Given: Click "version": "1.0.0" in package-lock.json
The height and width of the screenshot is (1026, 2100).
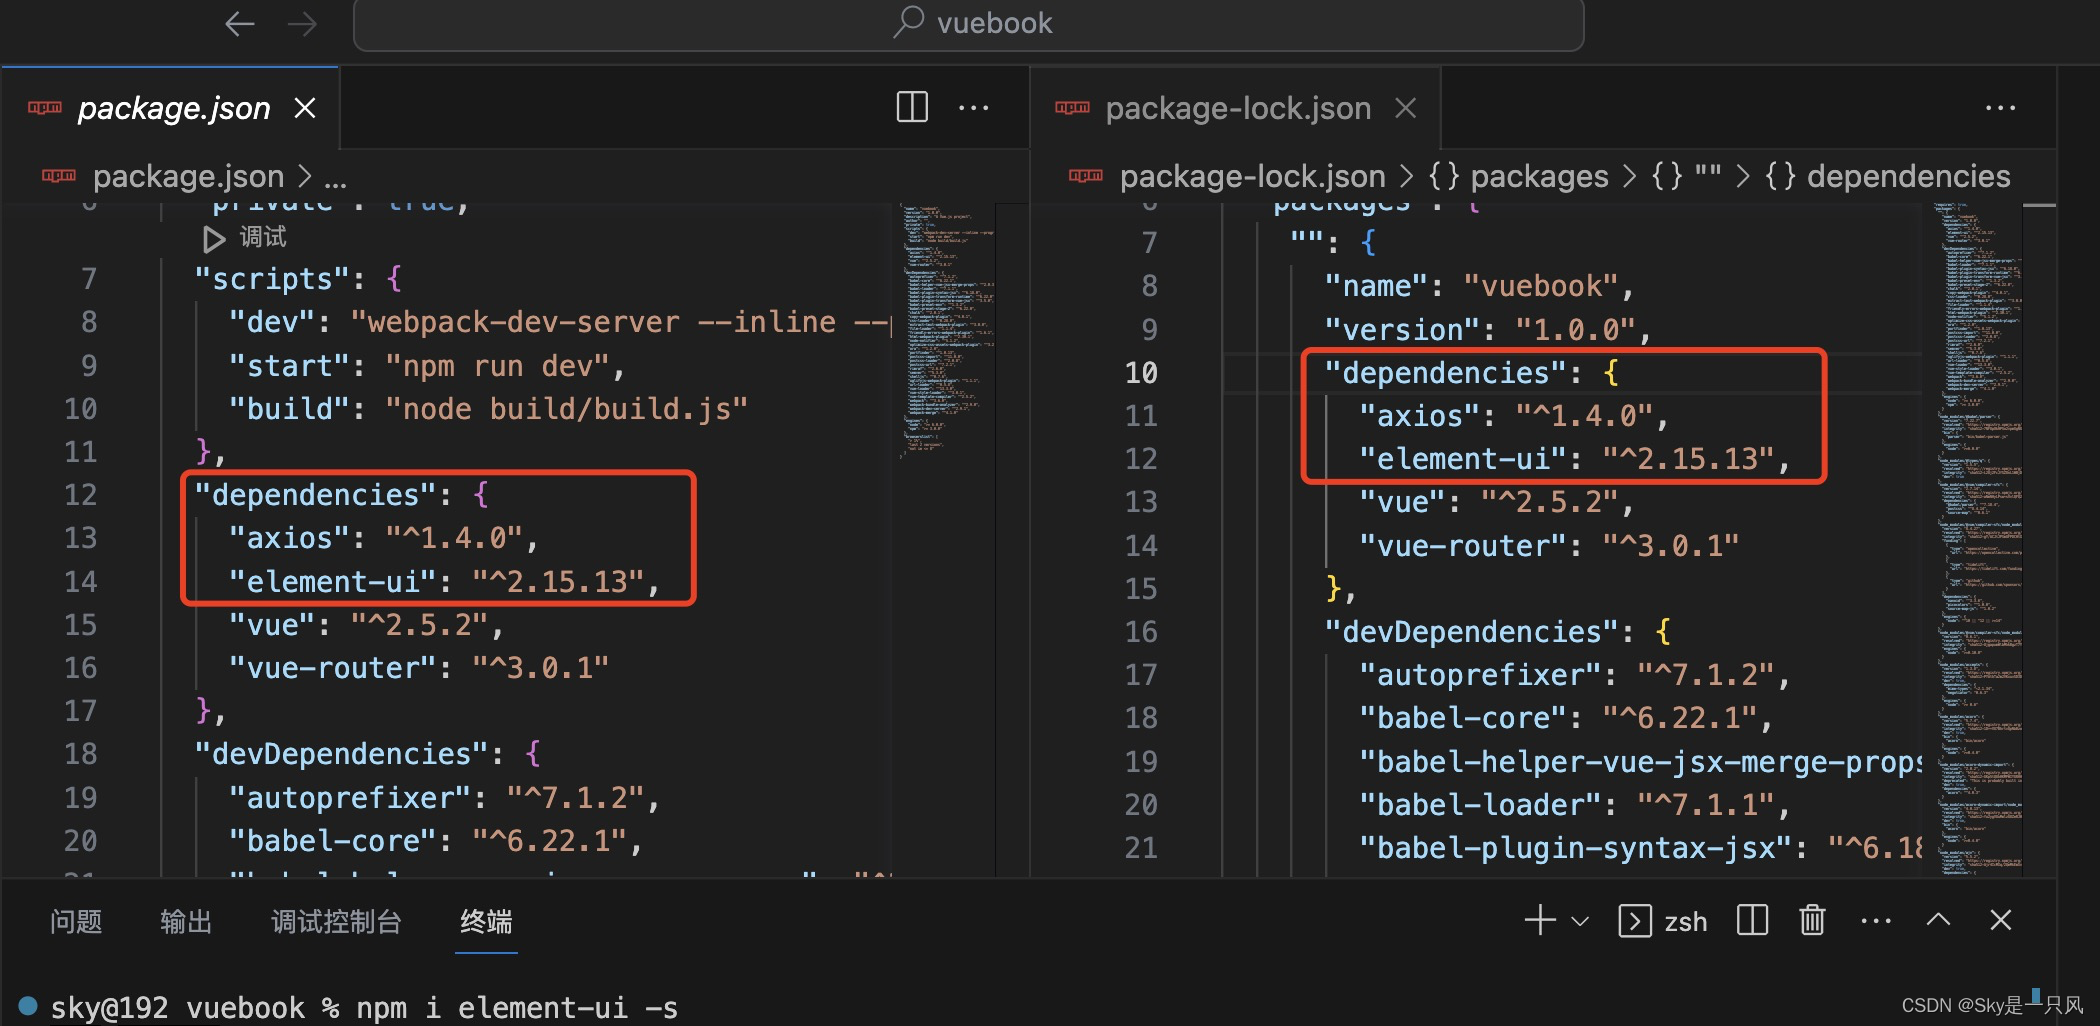Looking at the screenshot, I should 1488,330.
